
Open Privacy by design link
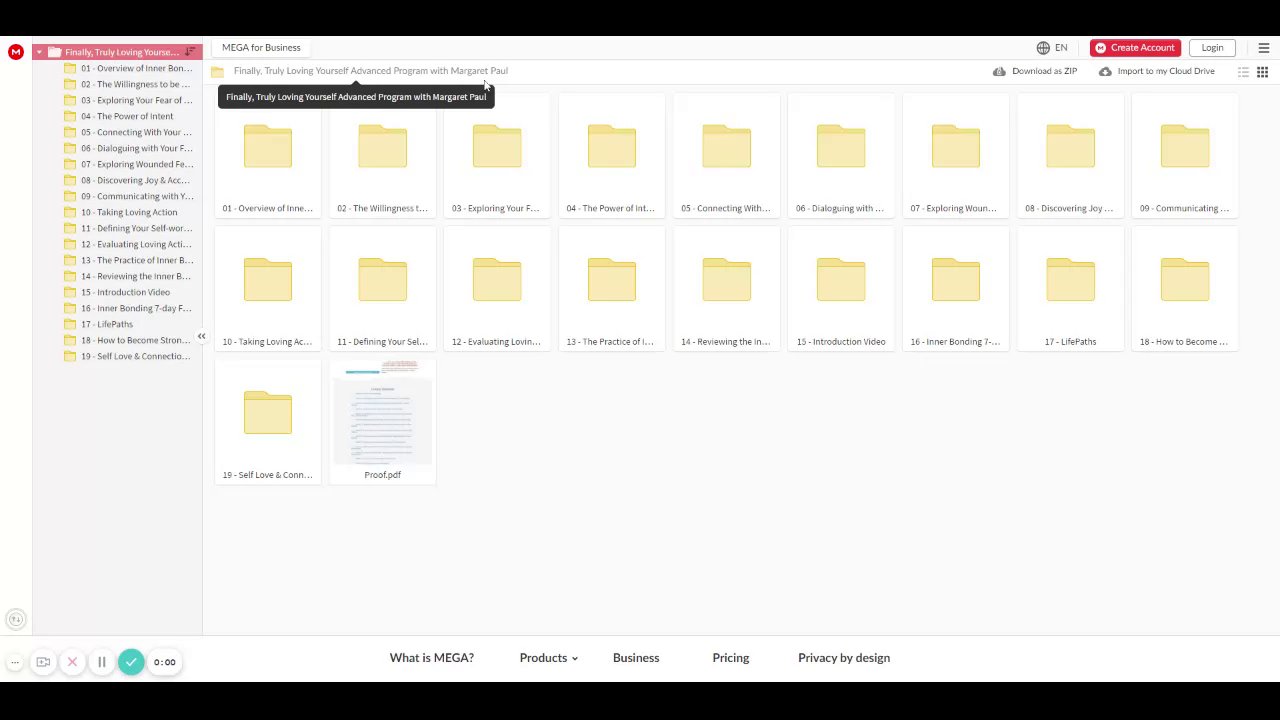pyautogui.click(x=844, y=658)
